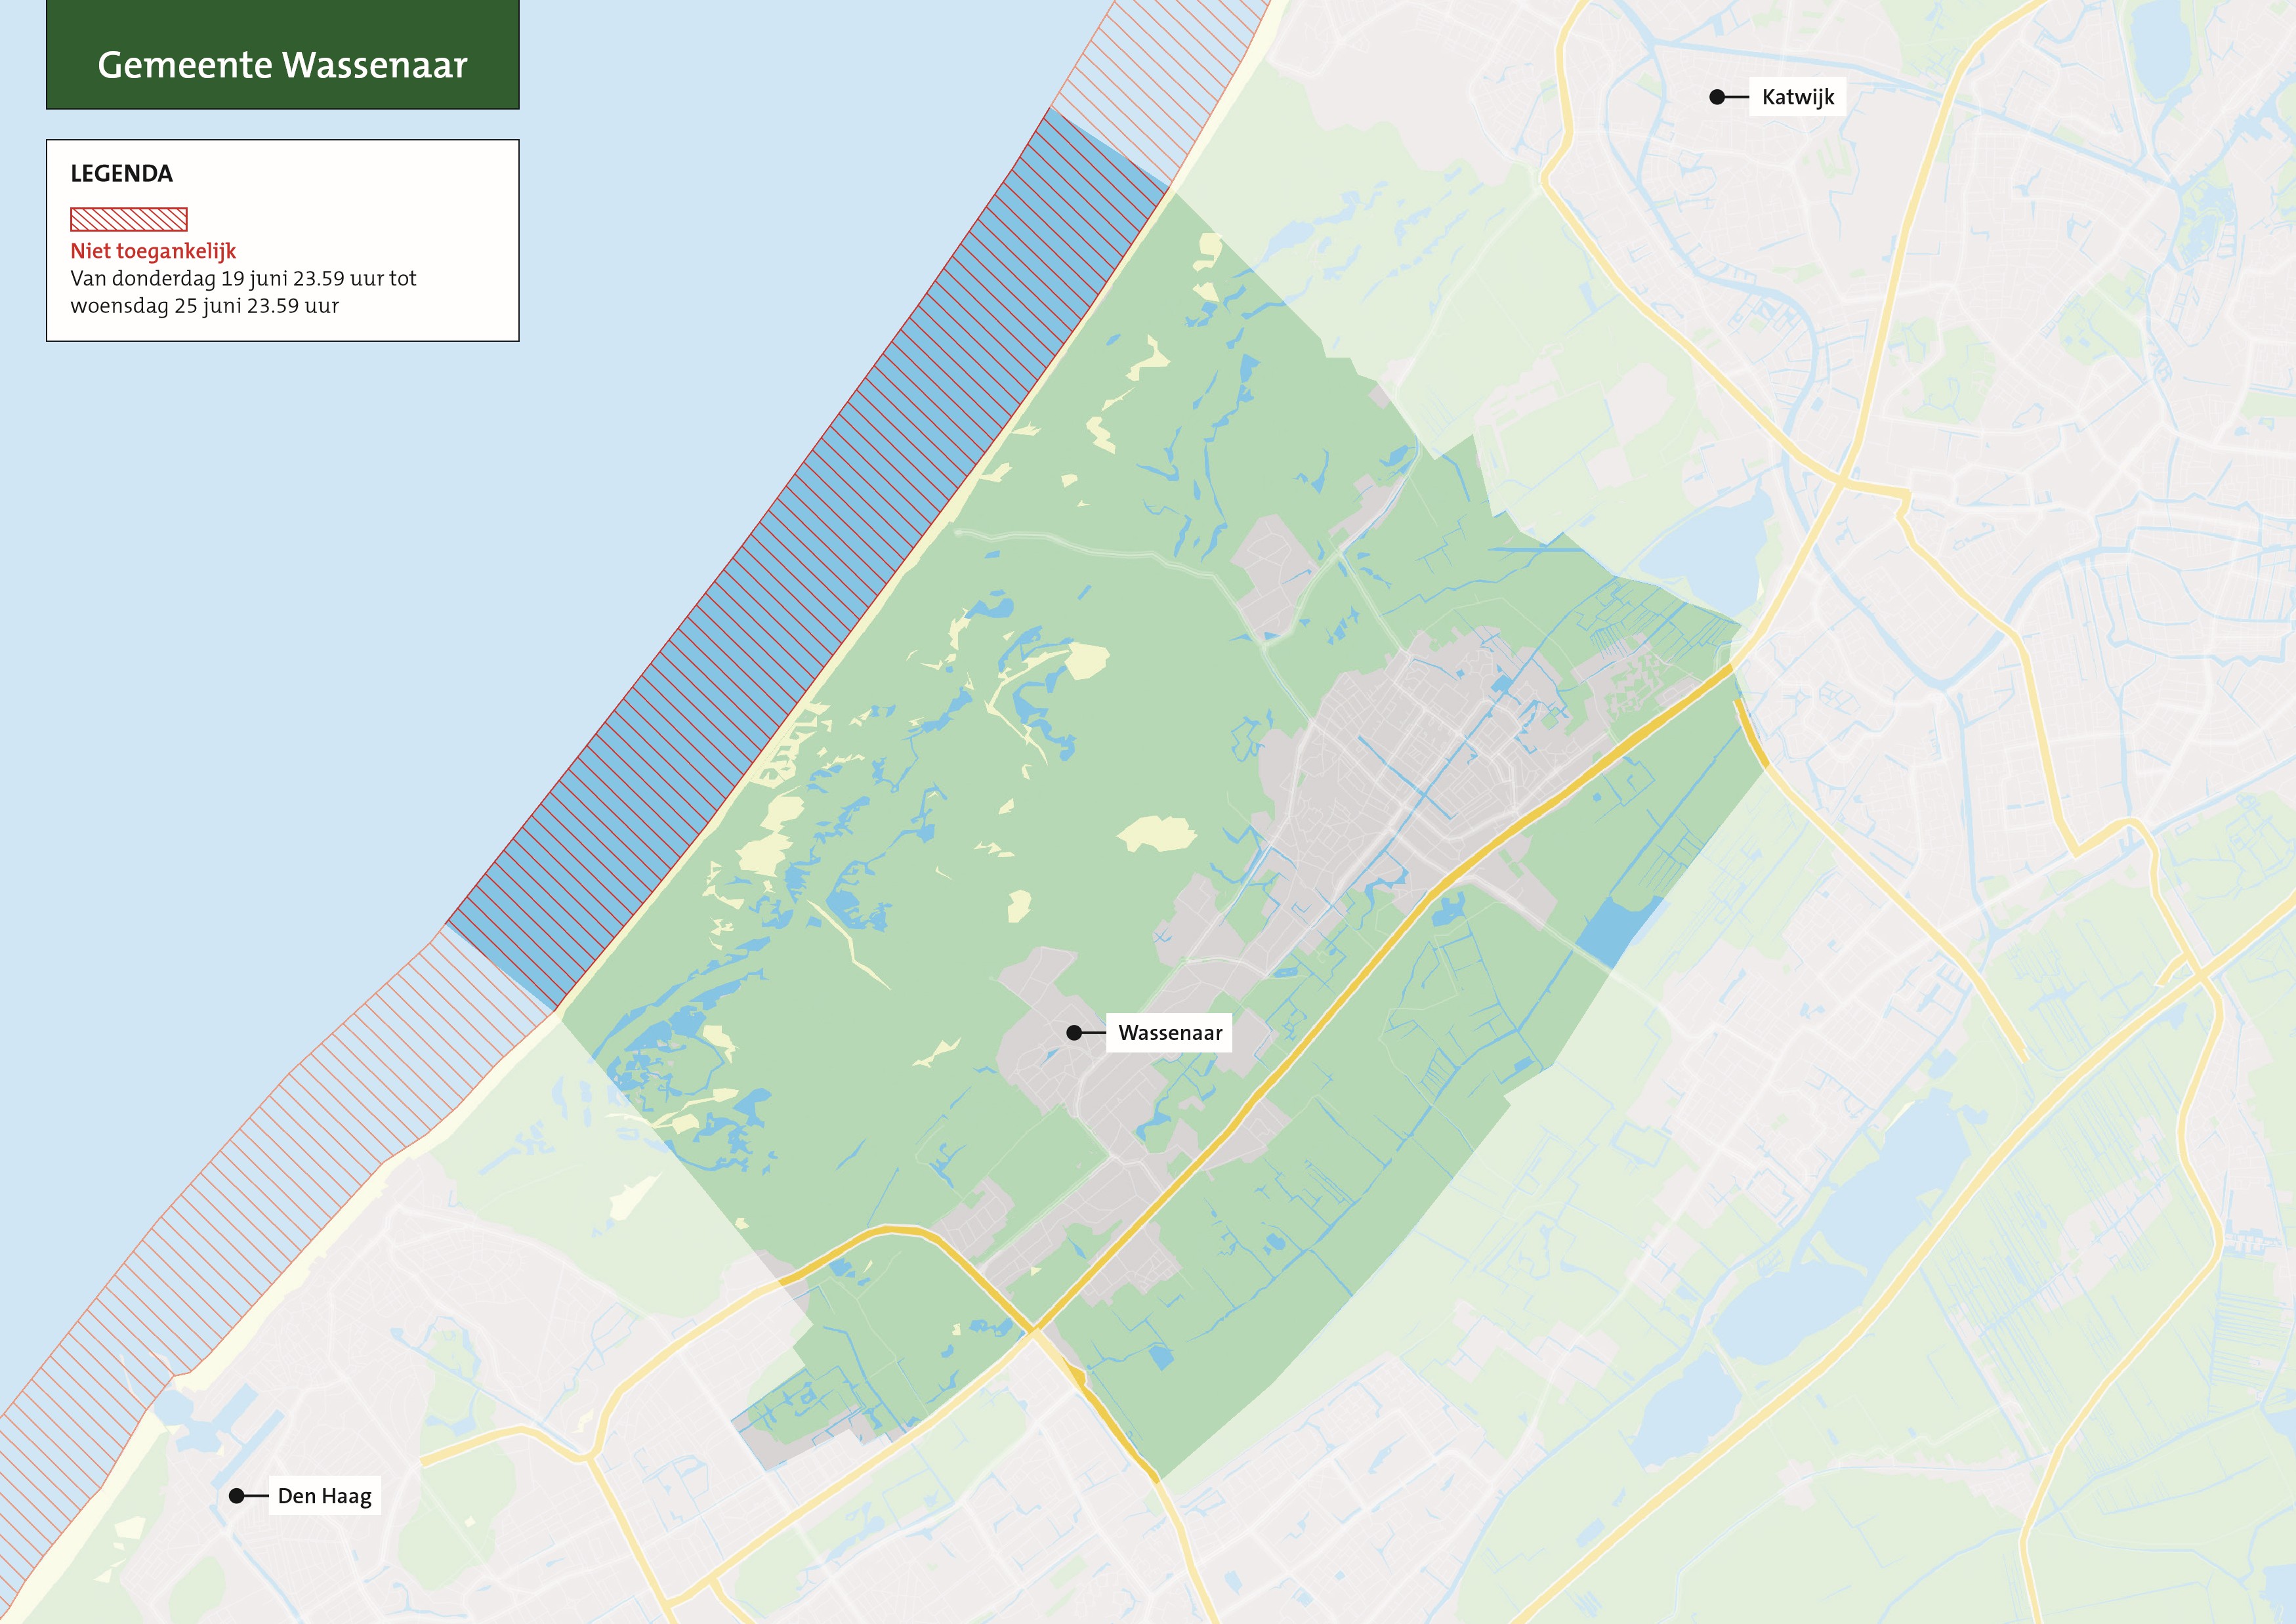Select the Wassenaar place label

tap(1169, 1033)
